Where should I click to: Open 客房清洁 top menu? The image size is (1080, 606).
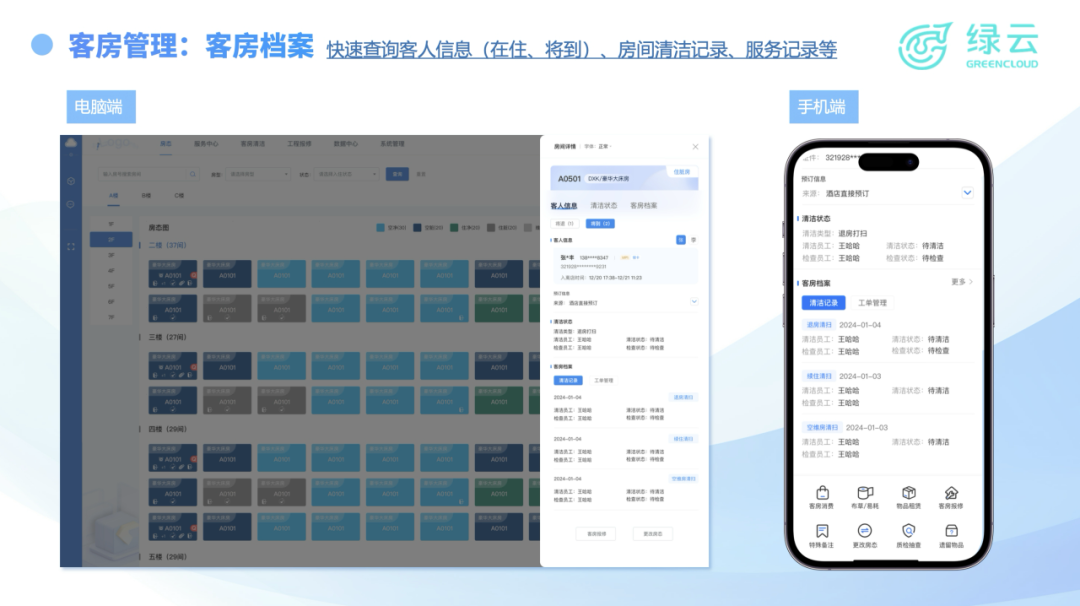[253, 144]
